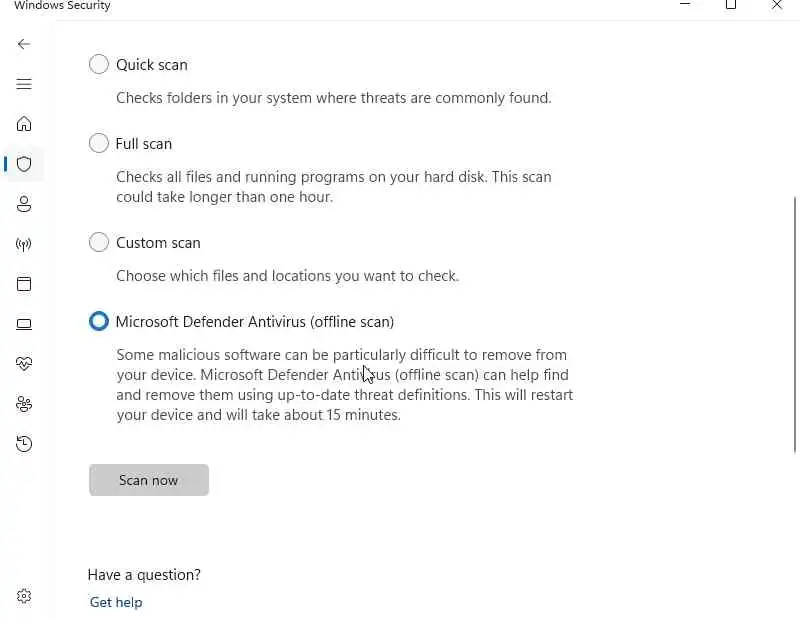Image resolution: width=800 pixels, height=620 pixels.
Task: Open Protection history clock icon
Action: [24, 443]
